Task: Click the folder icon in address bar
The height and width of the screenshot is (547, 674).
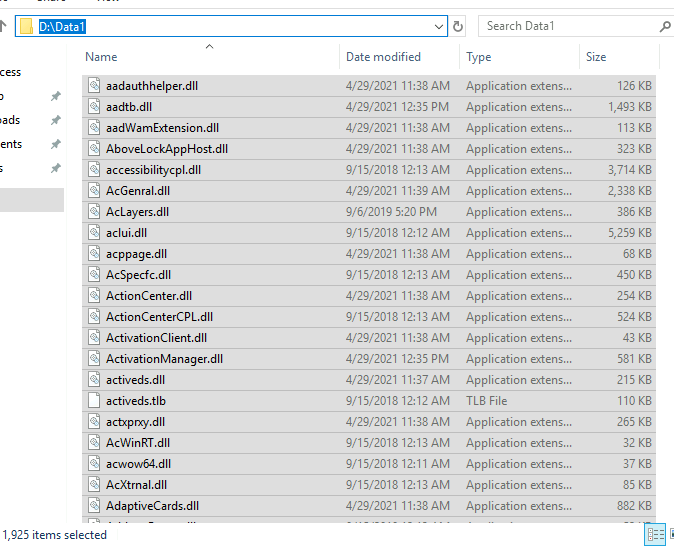Action: [27, 26]
